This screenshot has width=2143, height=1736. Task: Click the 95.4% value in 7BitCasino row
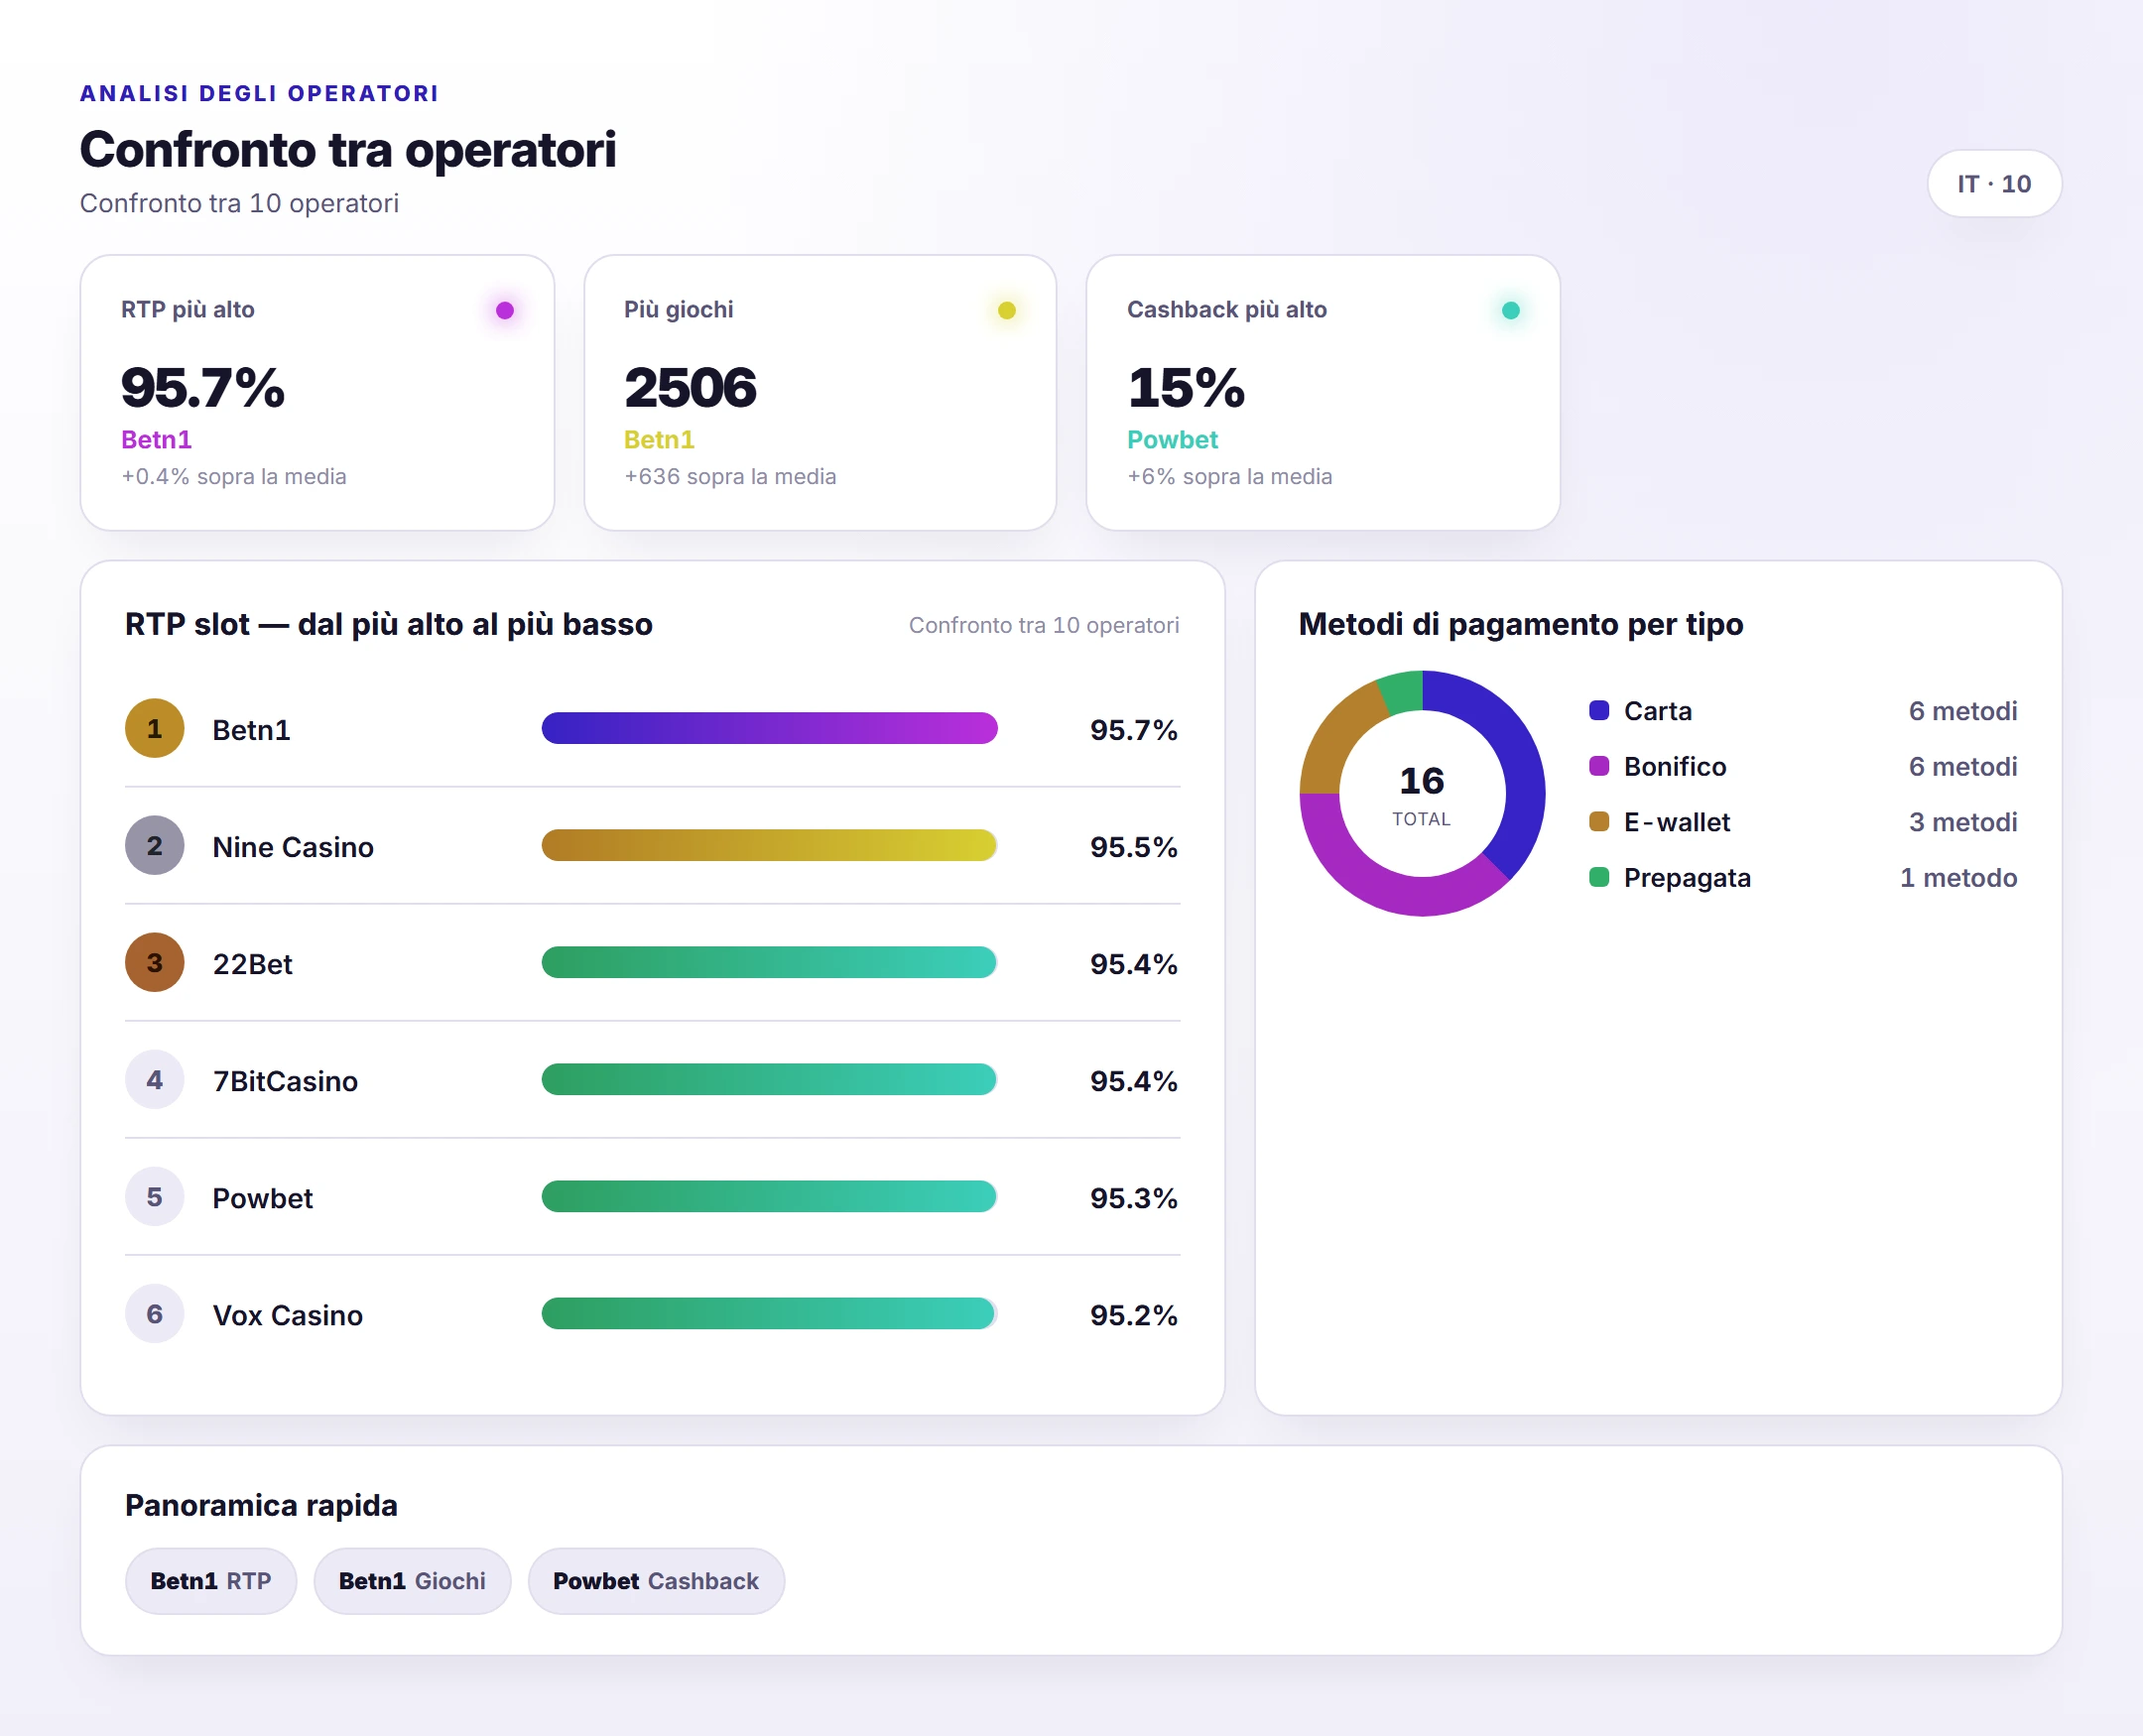pos(1134,1081)
